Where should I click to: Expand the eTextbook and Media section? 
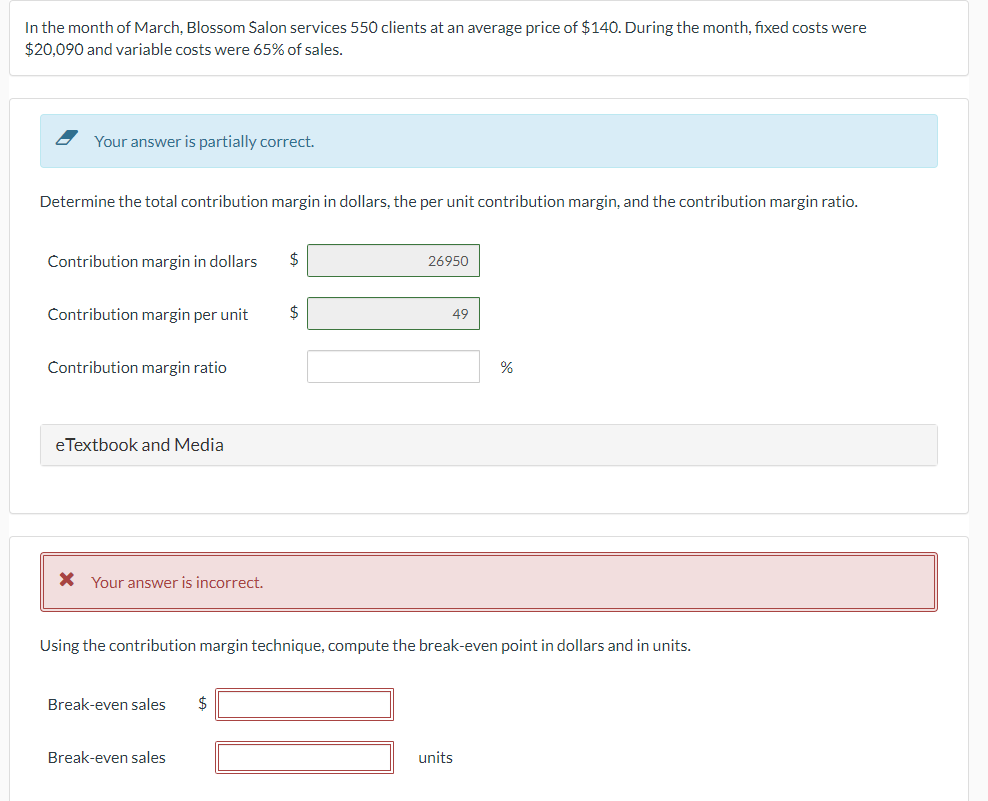488,445
